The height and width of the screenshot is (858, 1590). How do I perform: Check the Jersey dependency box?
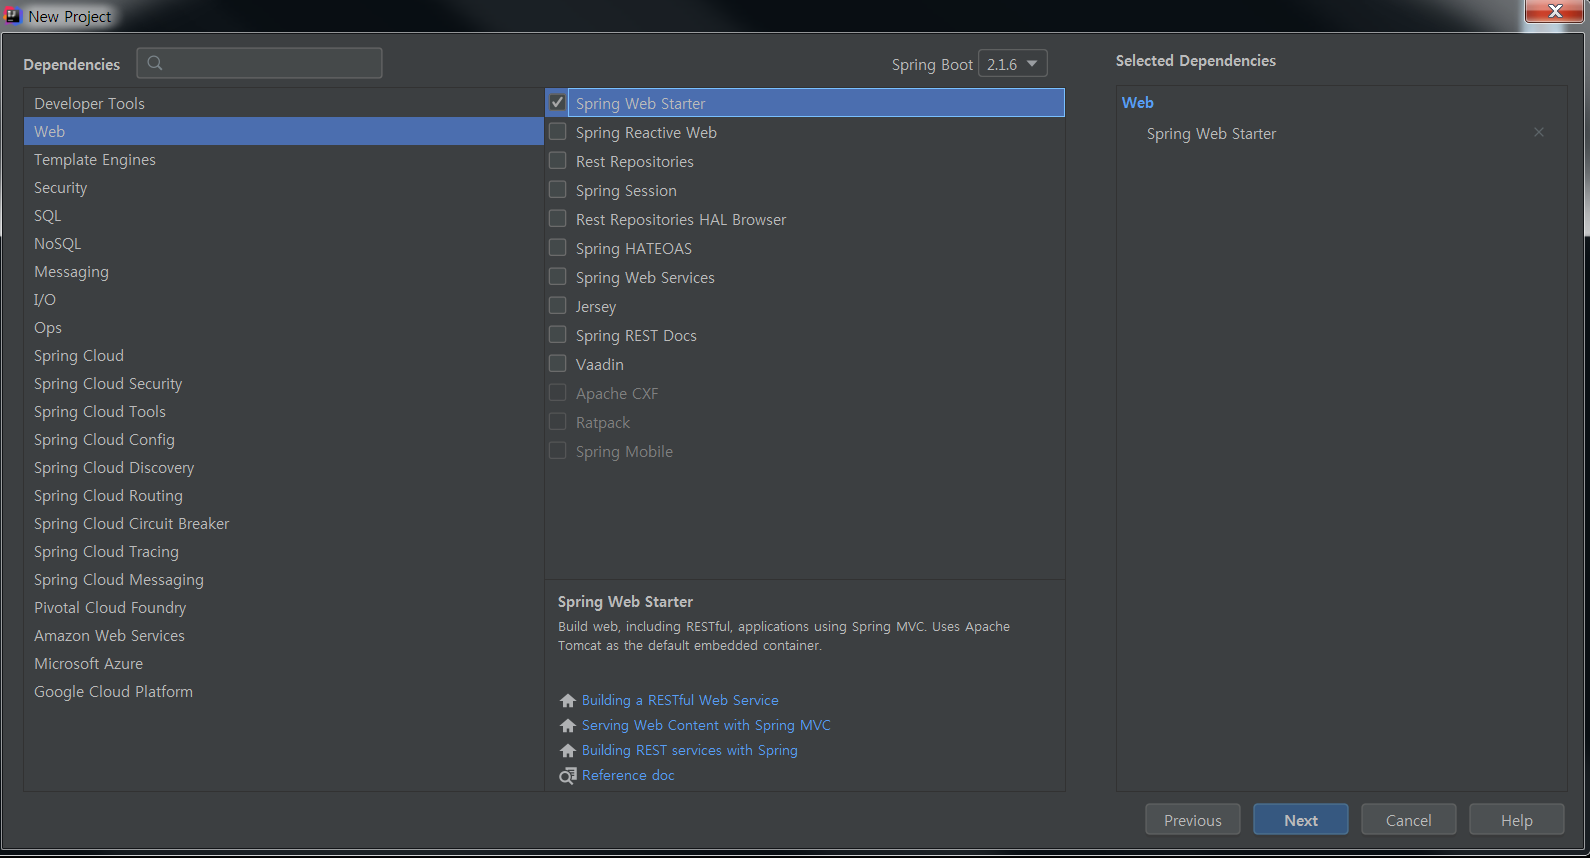tap(558, 305)
